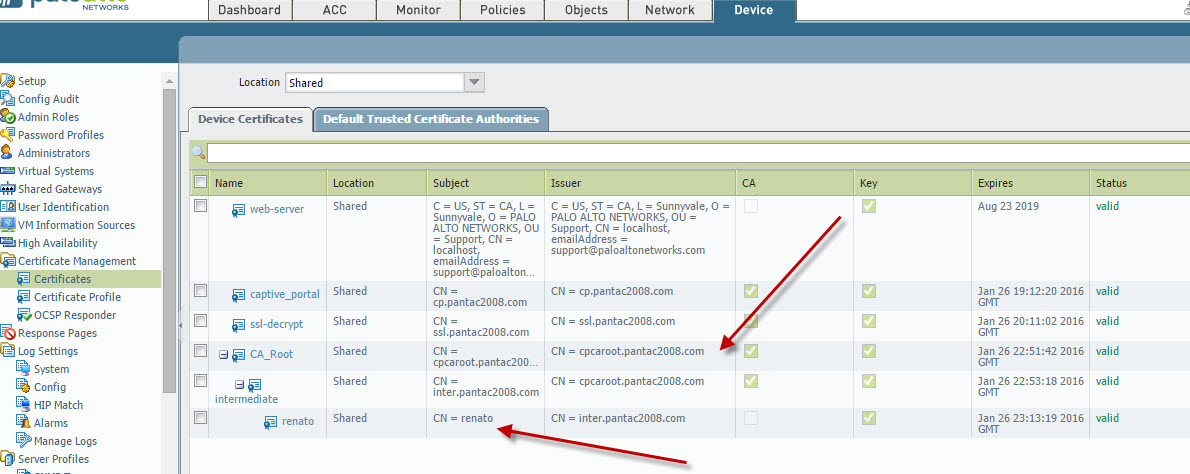Click the Manage Logs icon
The image size is (1190, 474).
(24, 441)
